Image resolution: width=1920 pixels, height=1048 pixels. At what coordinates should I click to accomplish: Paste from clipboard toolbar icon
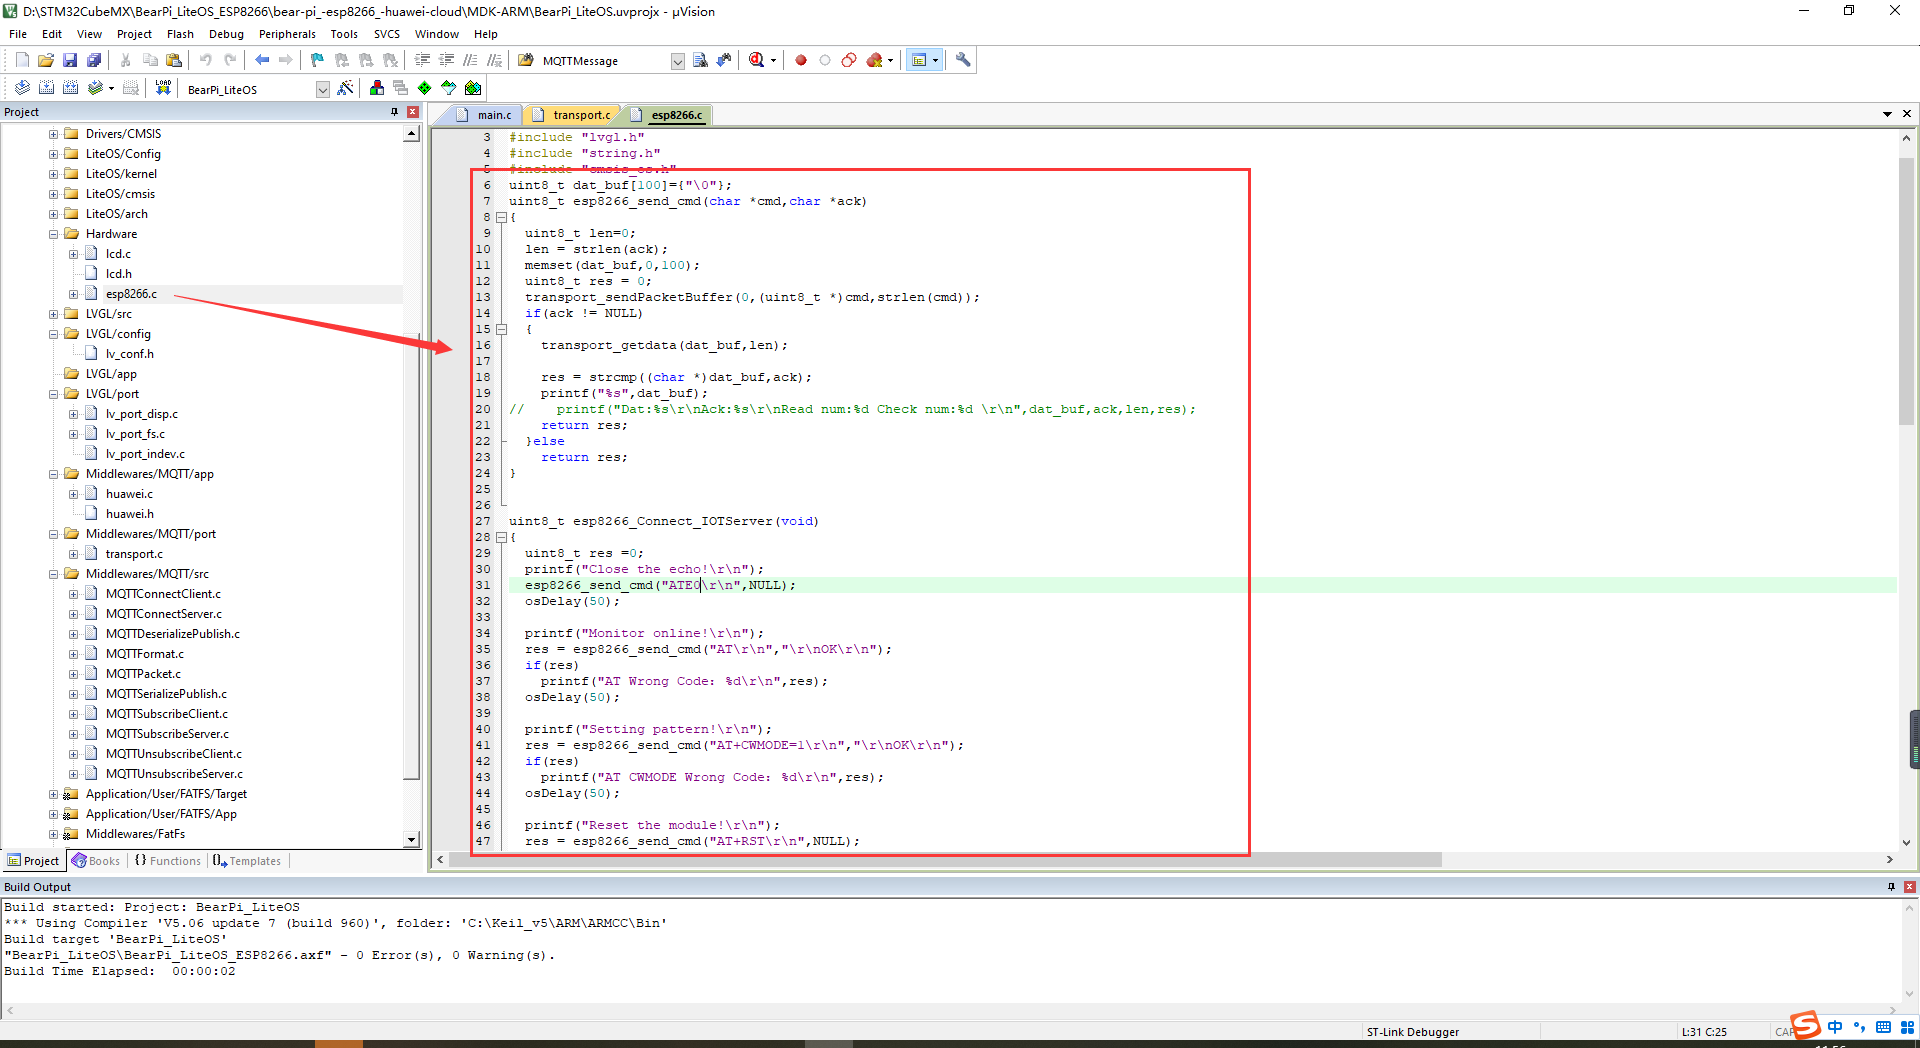pos(173,60)
